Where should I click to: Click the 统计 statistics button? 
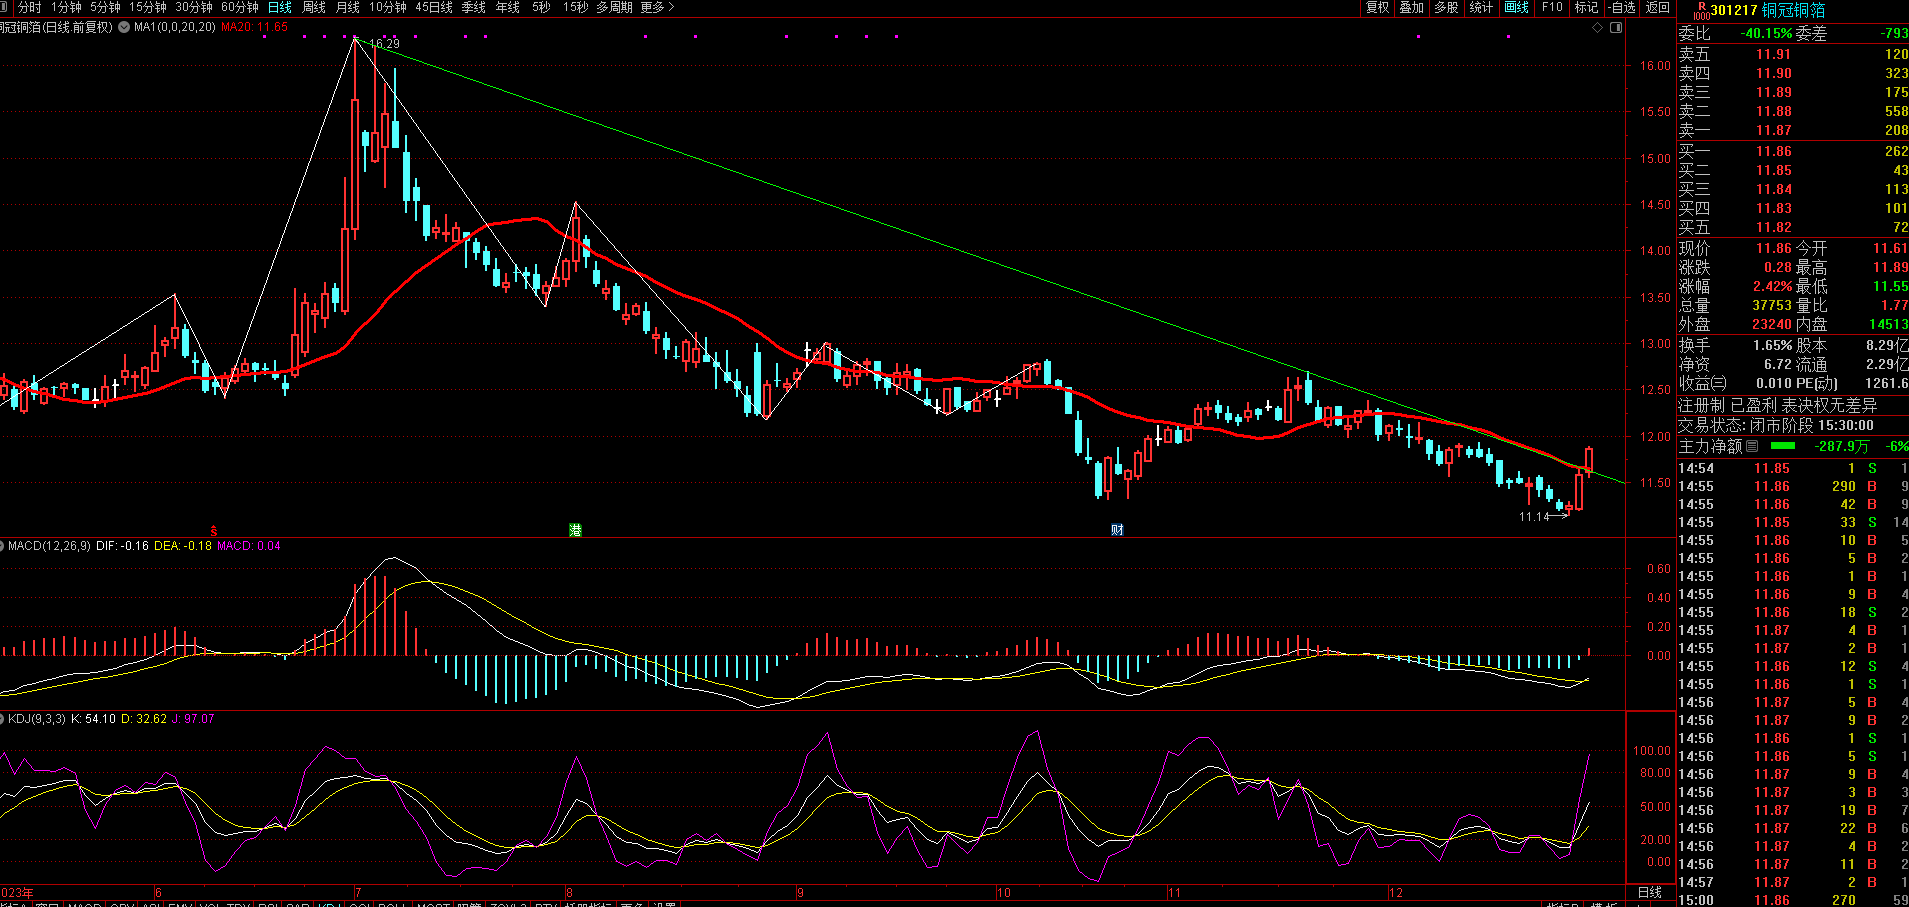pyautogui.click(x=1481, y=7)
